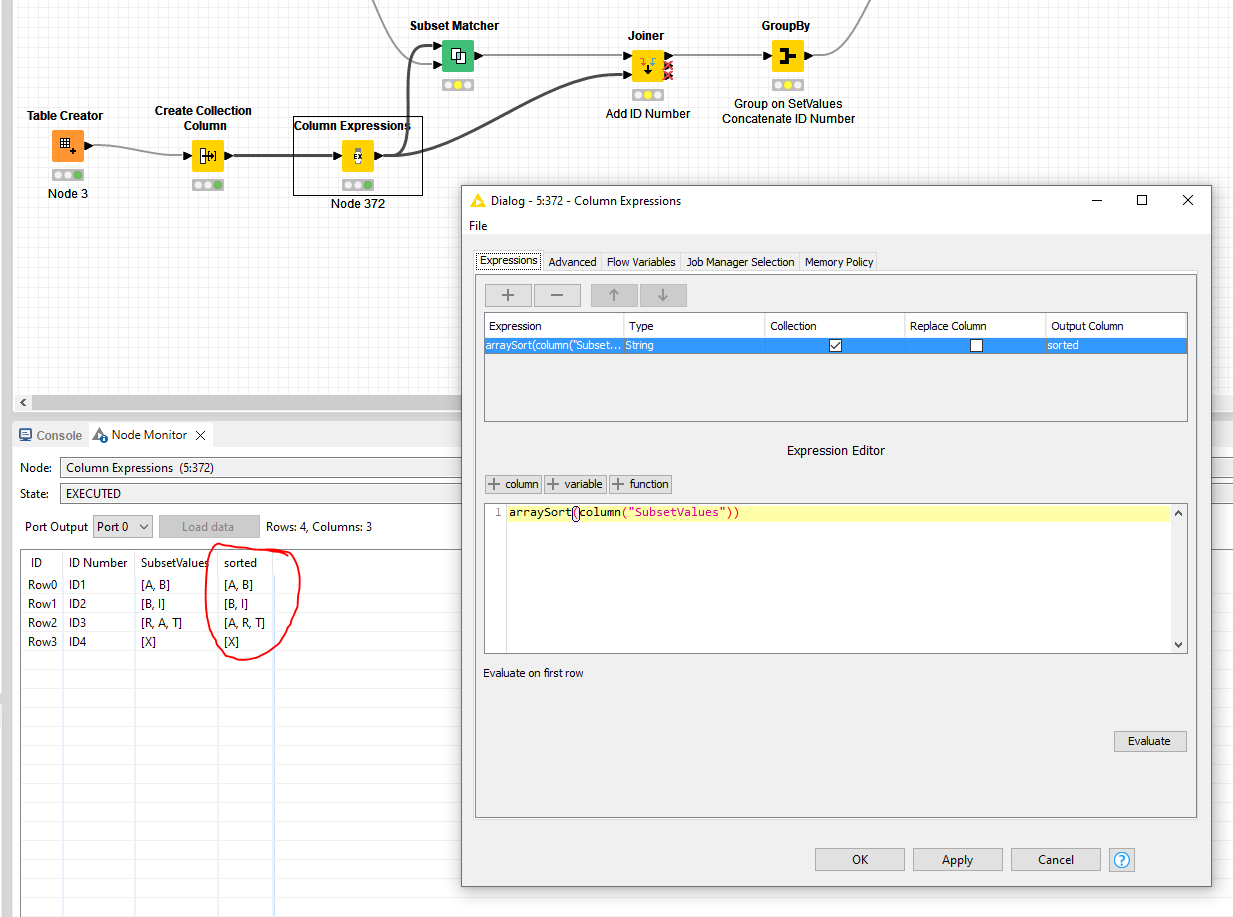Click the Load data button
Image resolution: width=1233 pixels, height=917 pixels.
[x=208, y=527]
